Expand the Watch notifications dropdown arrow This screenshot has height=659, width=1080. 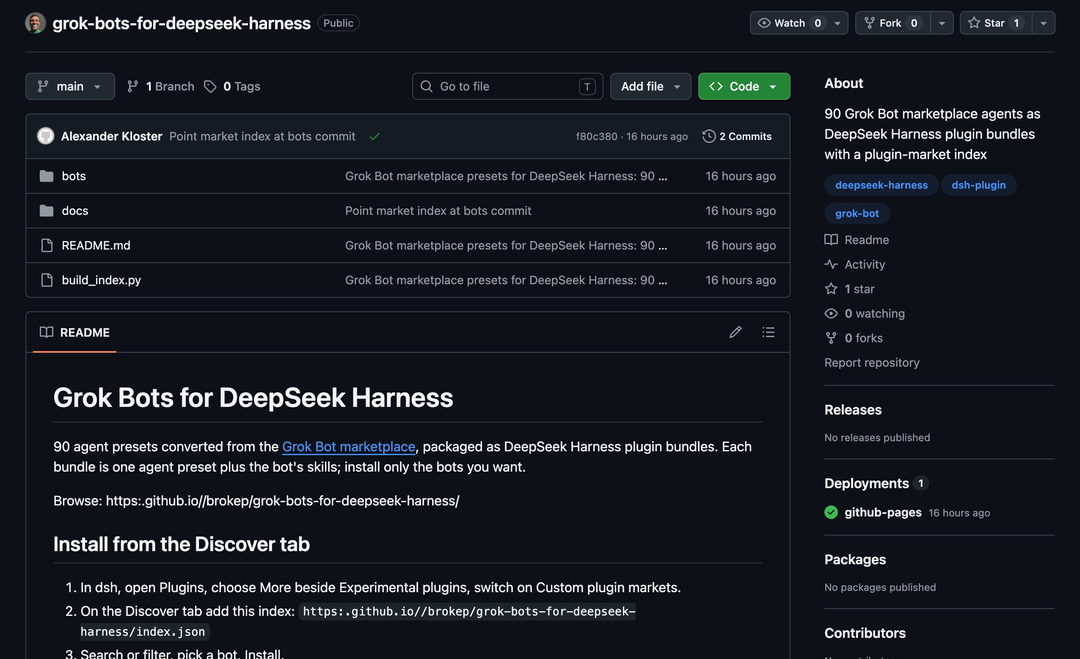838,23
